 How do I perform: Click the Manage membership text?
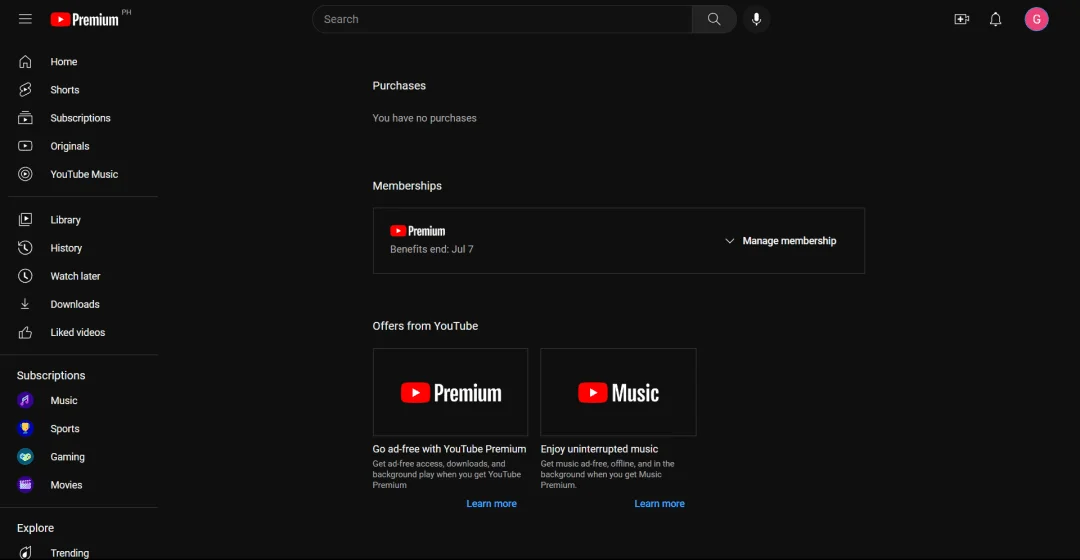coord(789,240)
